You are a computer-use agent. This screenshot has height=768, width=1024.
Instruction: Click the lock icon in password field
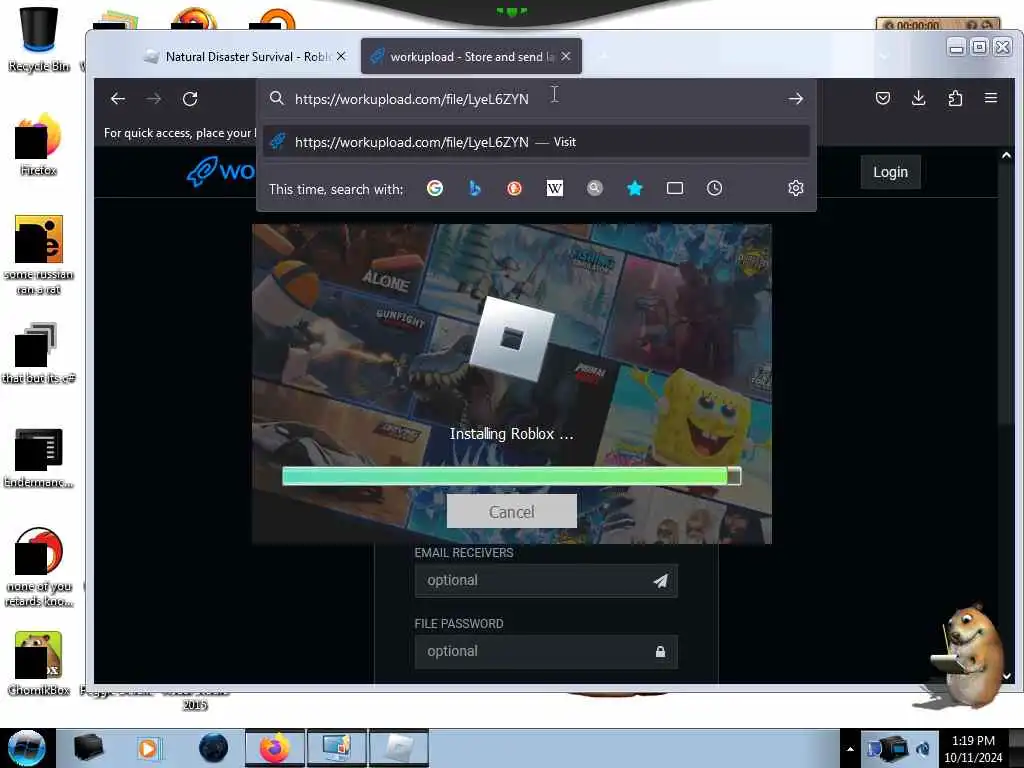point(660,651)
